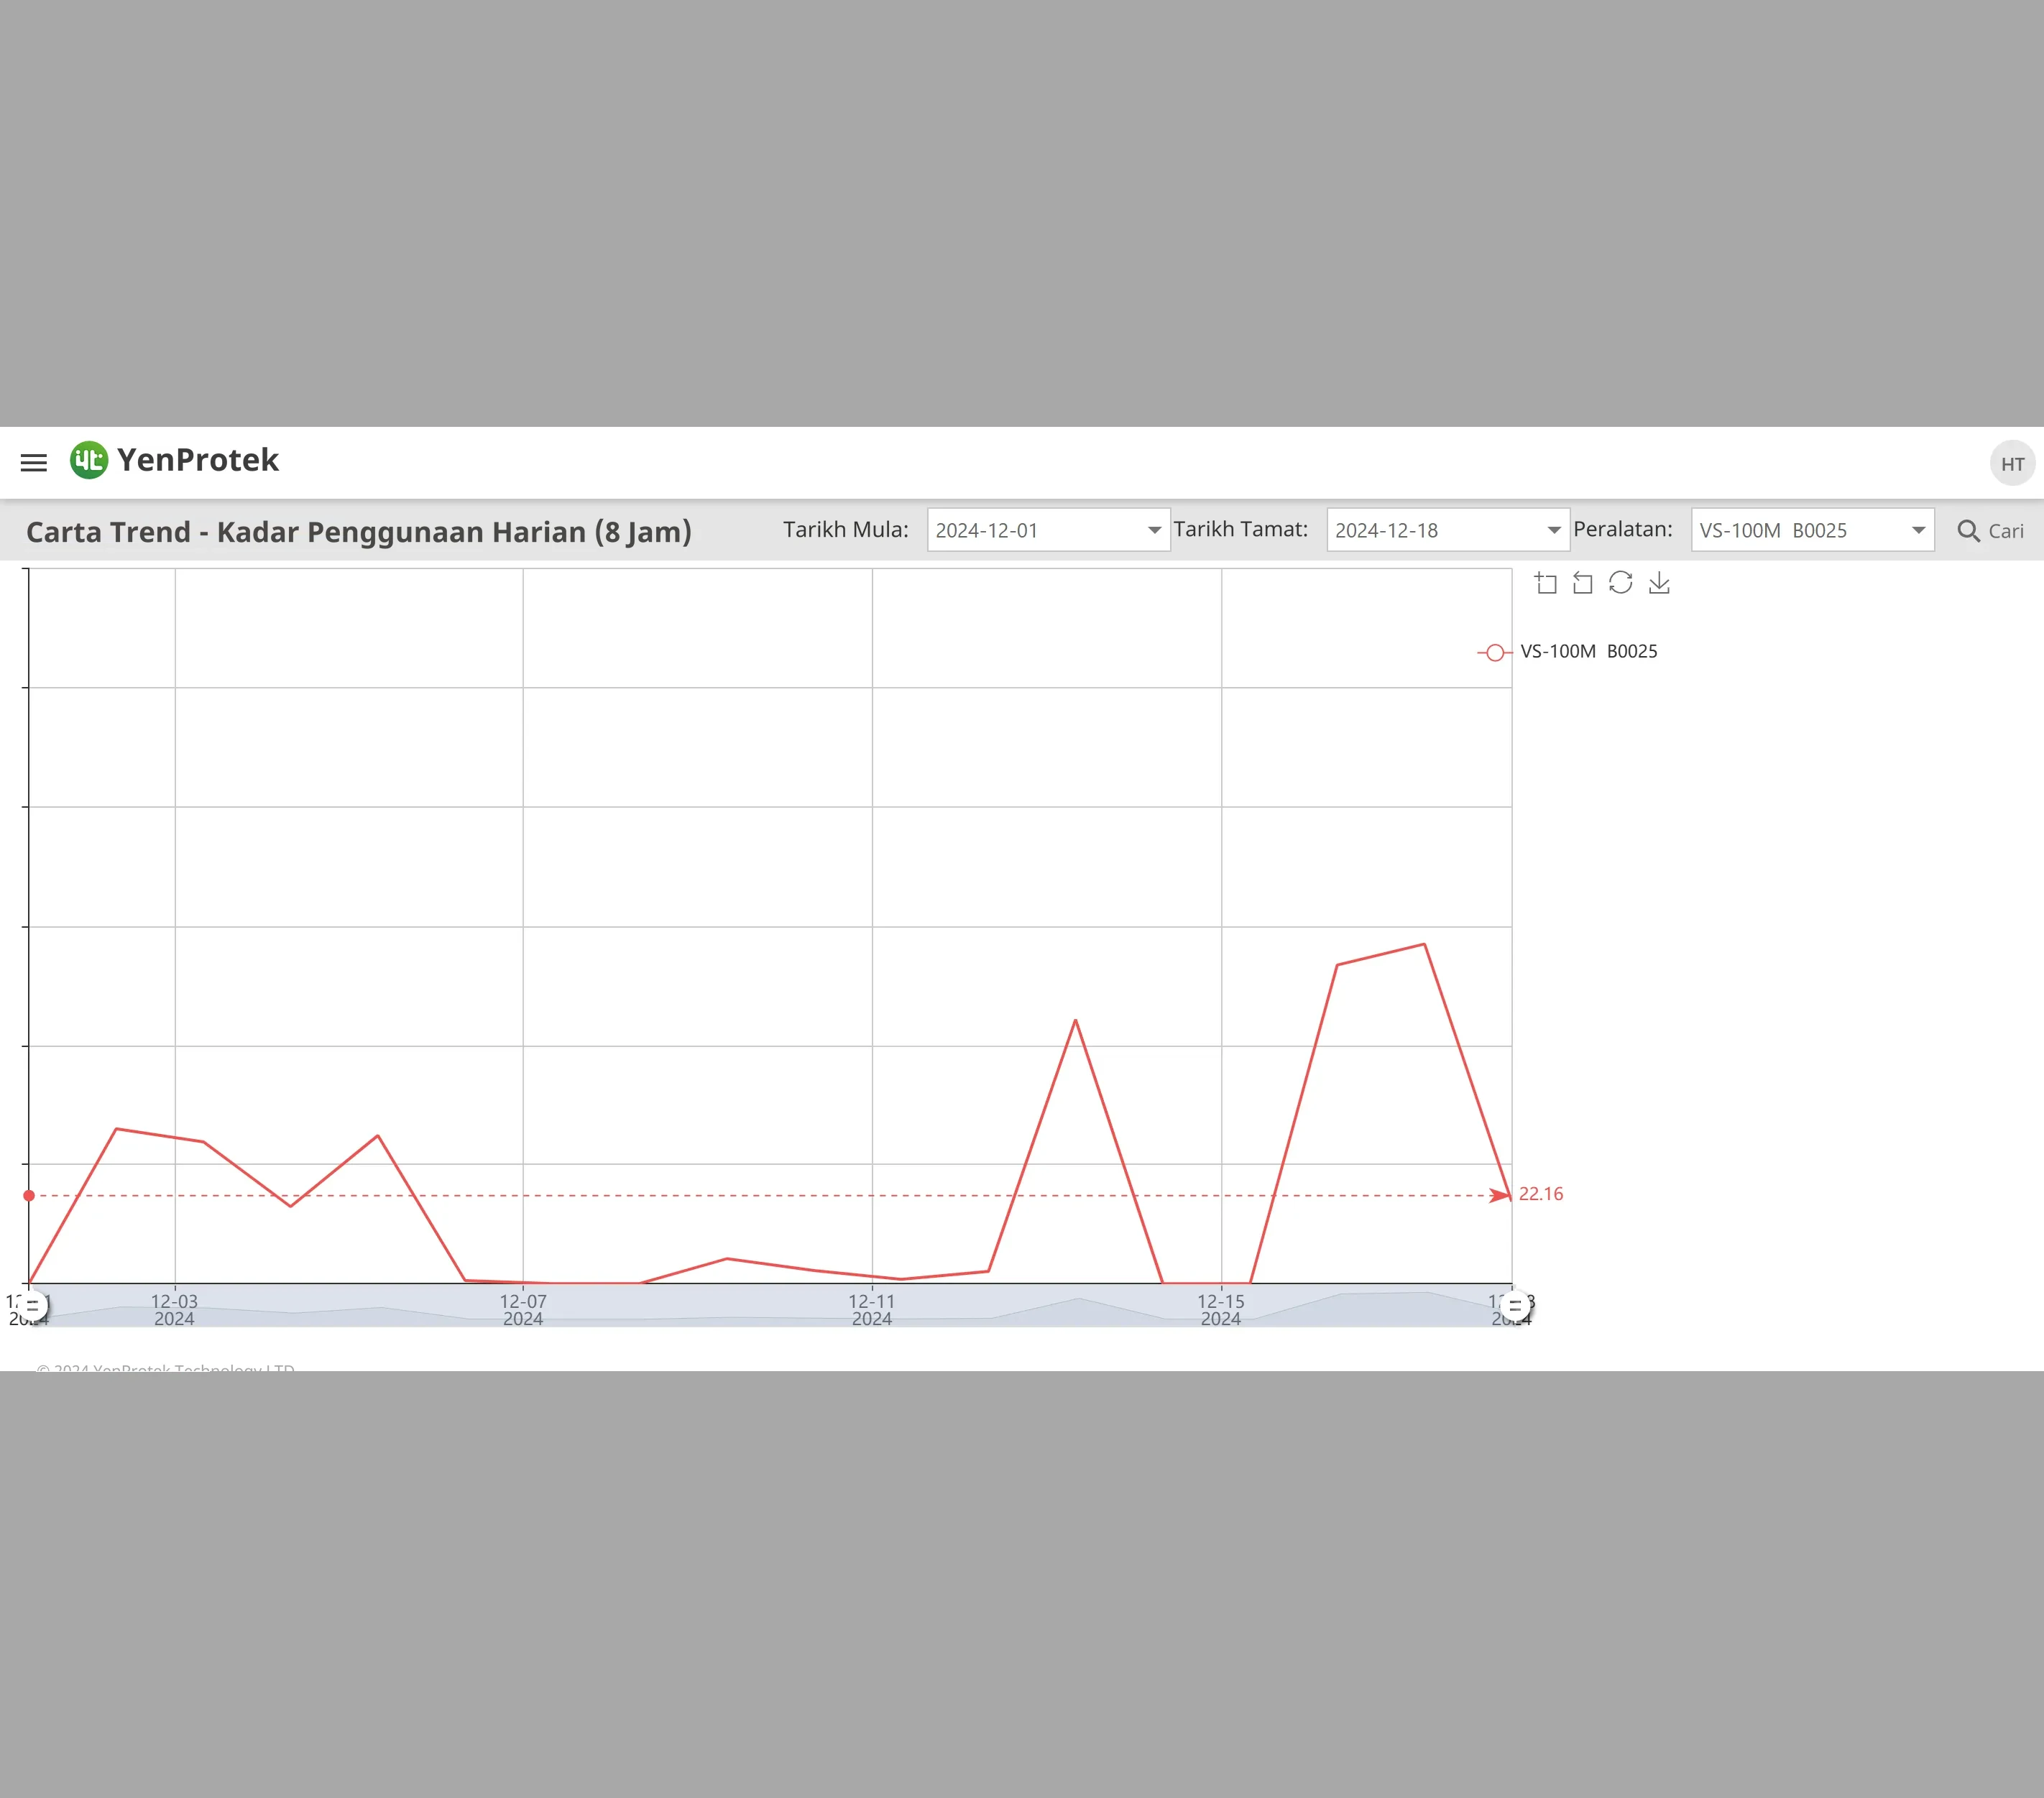Click the 12-15 2024 axis label
Viewport: 2044px width, 1798px height.
pos(1221,1310)
